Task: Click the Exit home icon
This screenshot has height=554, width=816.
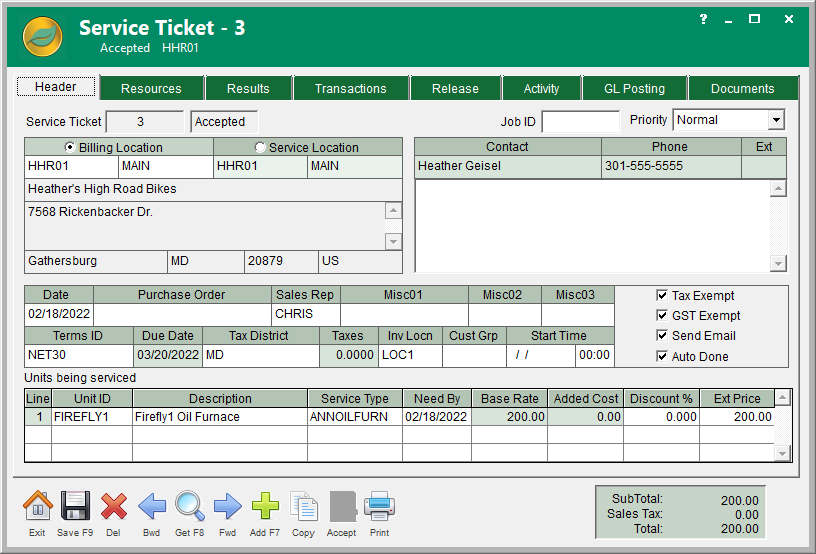Action: tap(37, 506)
